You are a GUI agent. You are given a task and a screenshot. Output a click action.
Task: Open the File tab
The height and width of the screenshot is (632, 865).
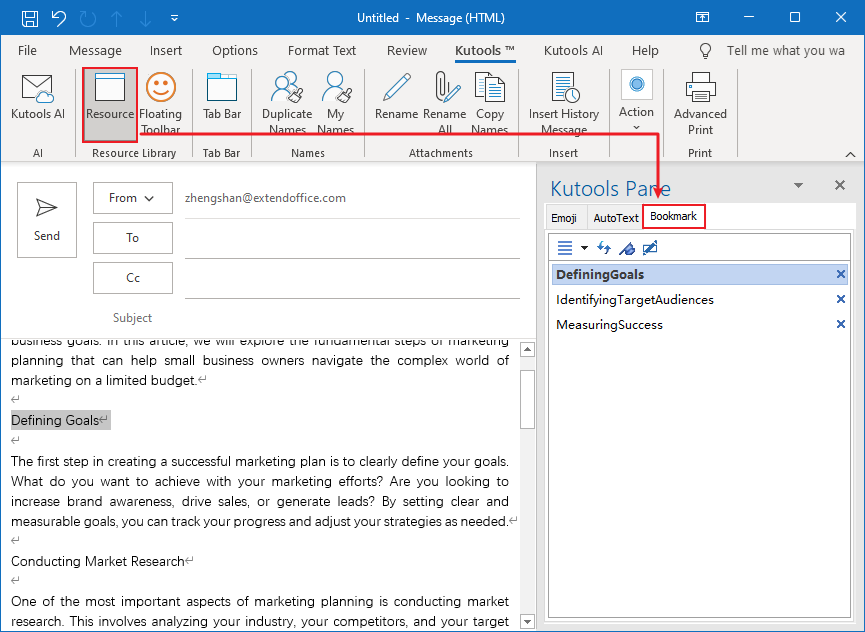pos(27,51)
